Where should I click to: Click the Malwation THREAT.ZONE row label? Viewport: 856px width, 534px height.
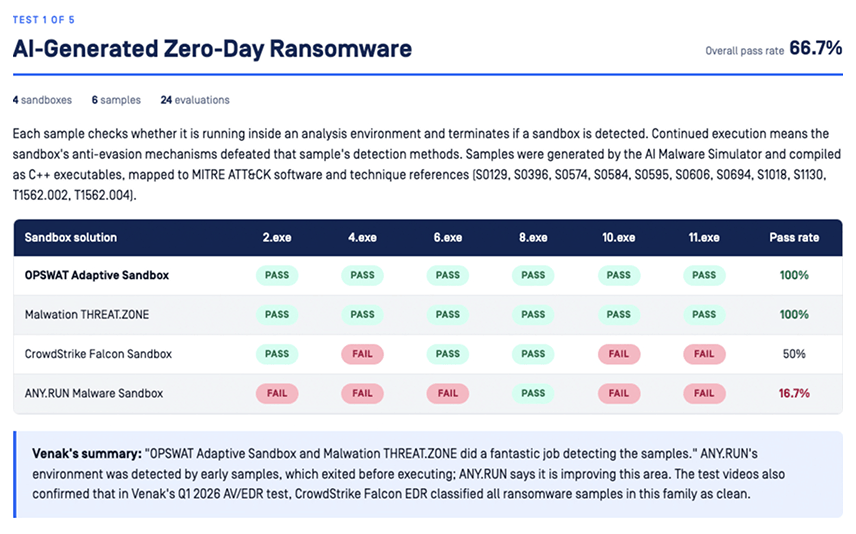point(87,315)
